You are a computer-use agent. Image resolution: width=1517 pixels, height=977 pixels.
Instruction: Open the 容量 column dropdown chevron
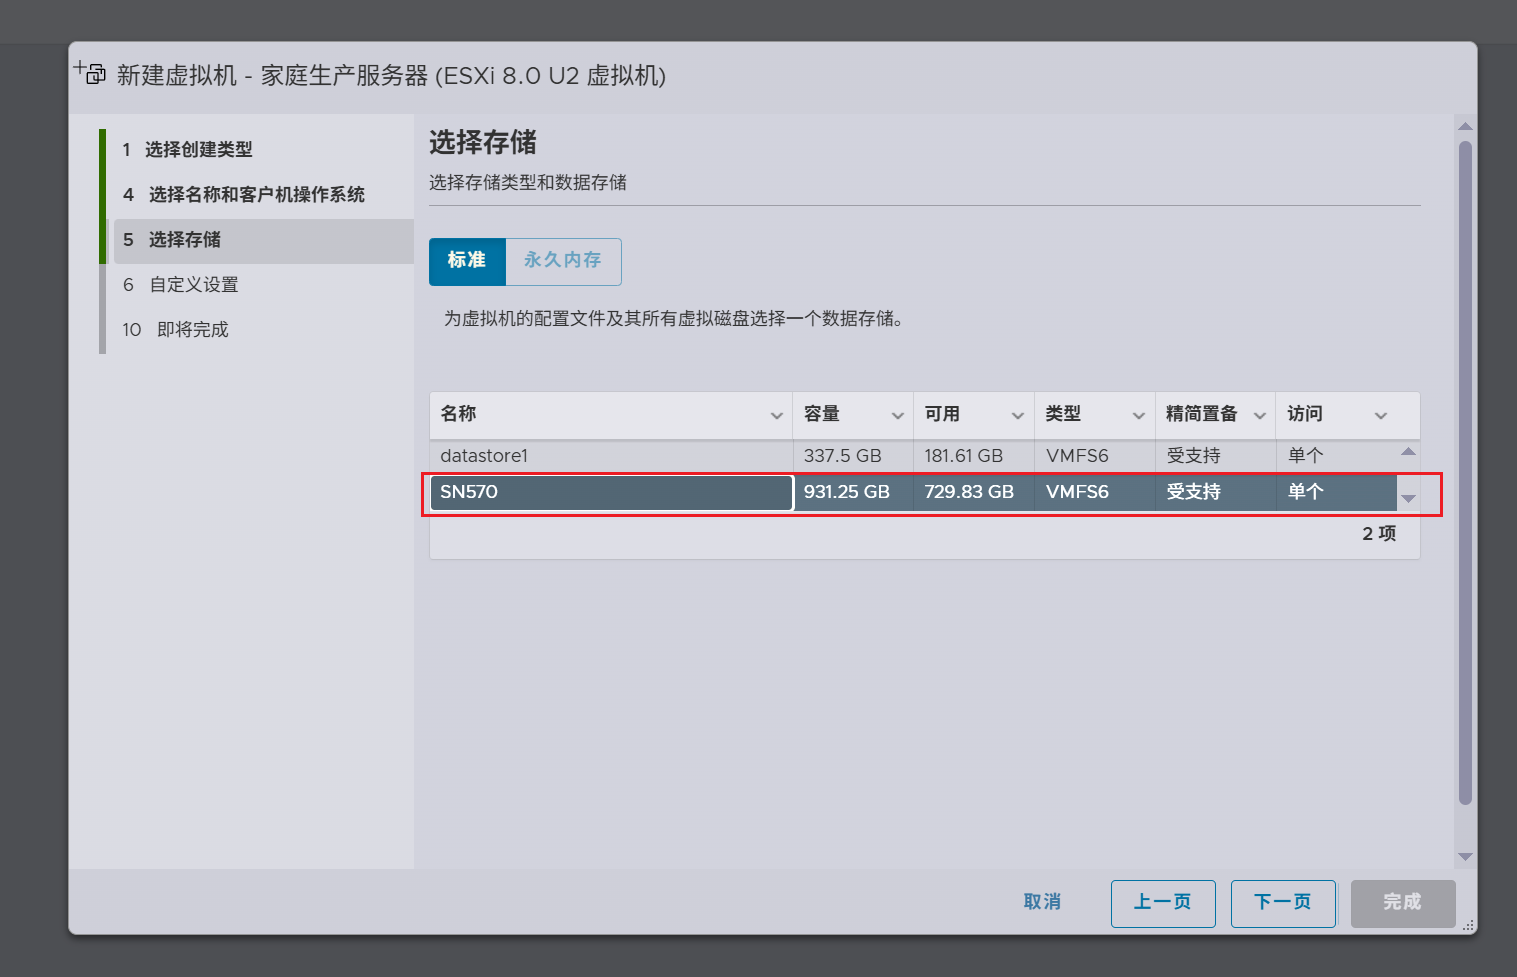tap(897, 416)
